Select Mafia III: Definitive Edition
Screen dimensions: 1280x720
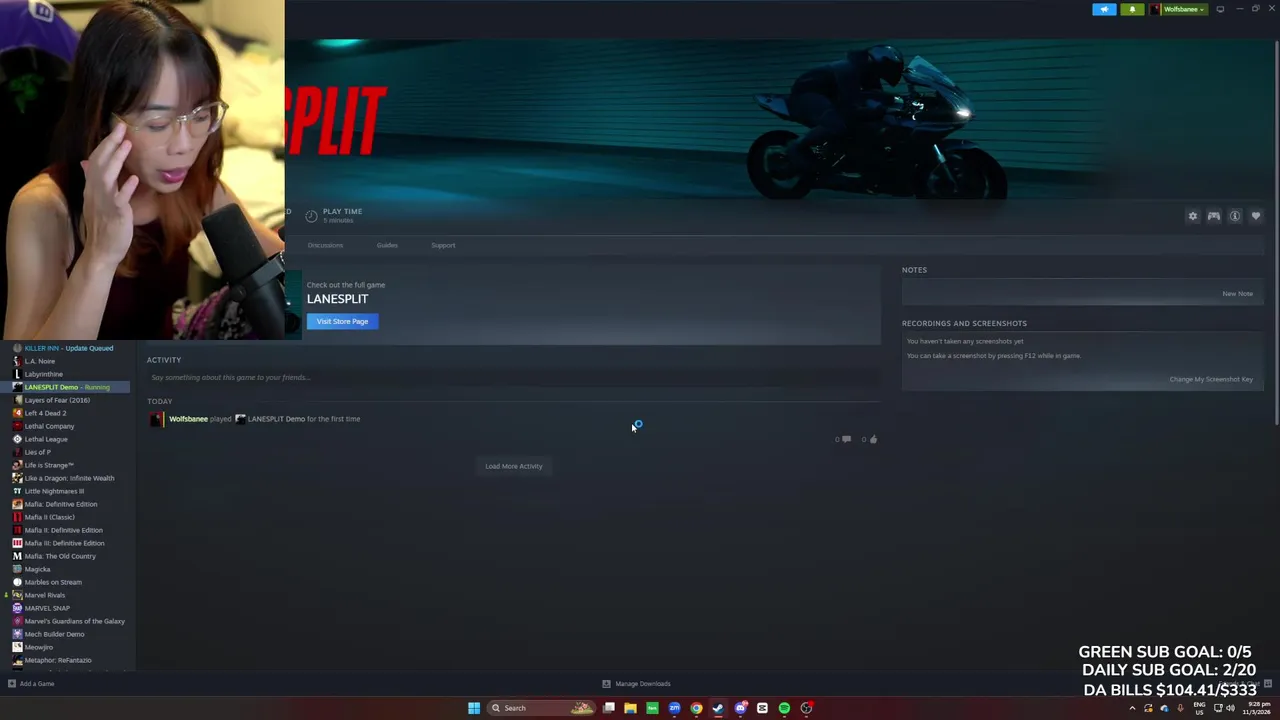click(65, 543)
